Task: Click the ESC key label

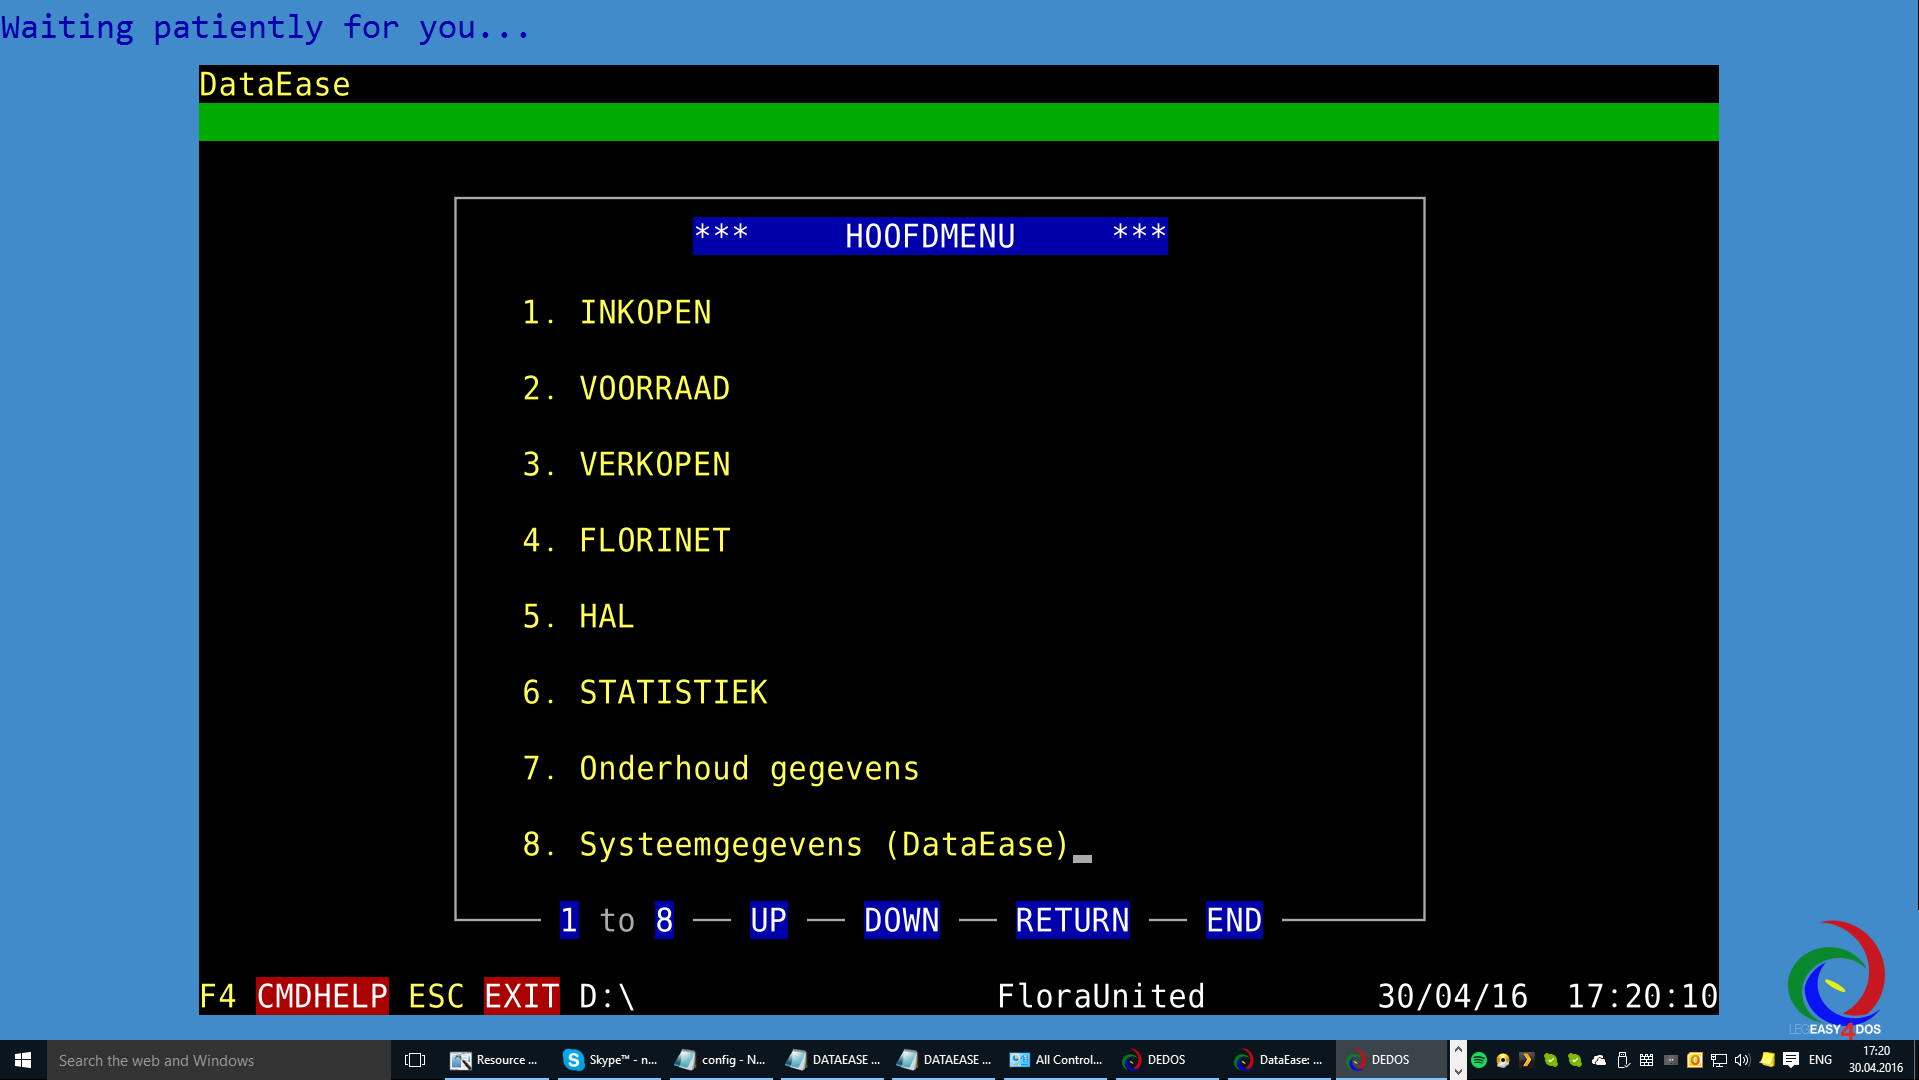Action: point(436,996)
